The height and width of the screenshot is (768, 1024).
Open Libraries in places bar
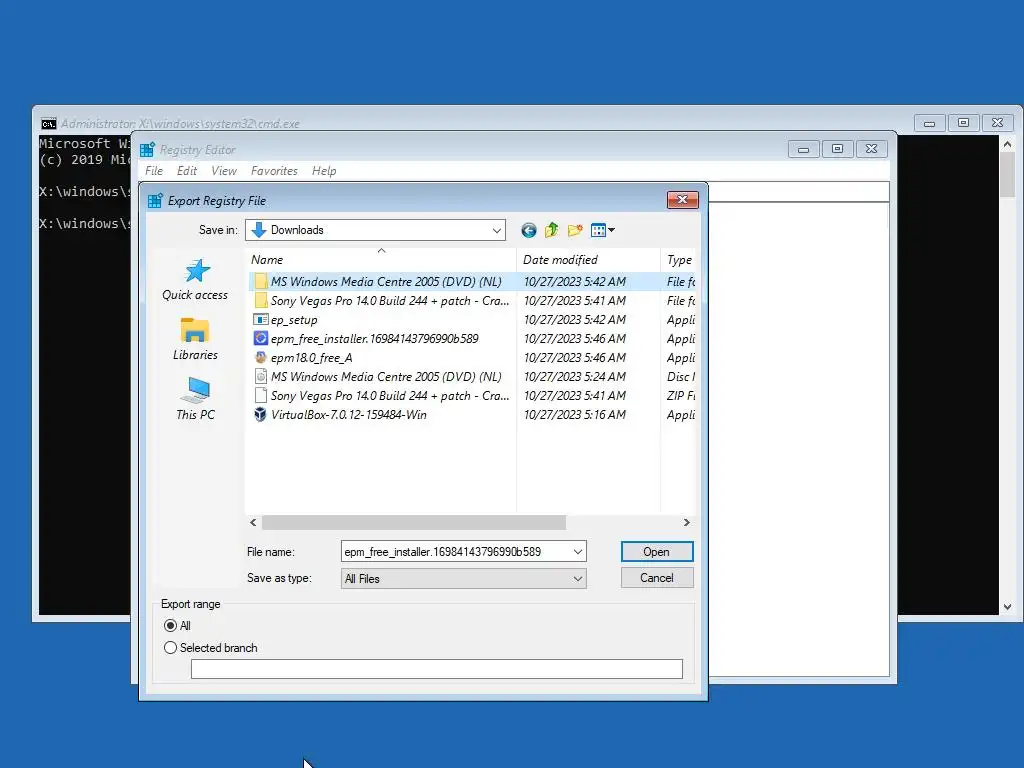pos(195,339)
